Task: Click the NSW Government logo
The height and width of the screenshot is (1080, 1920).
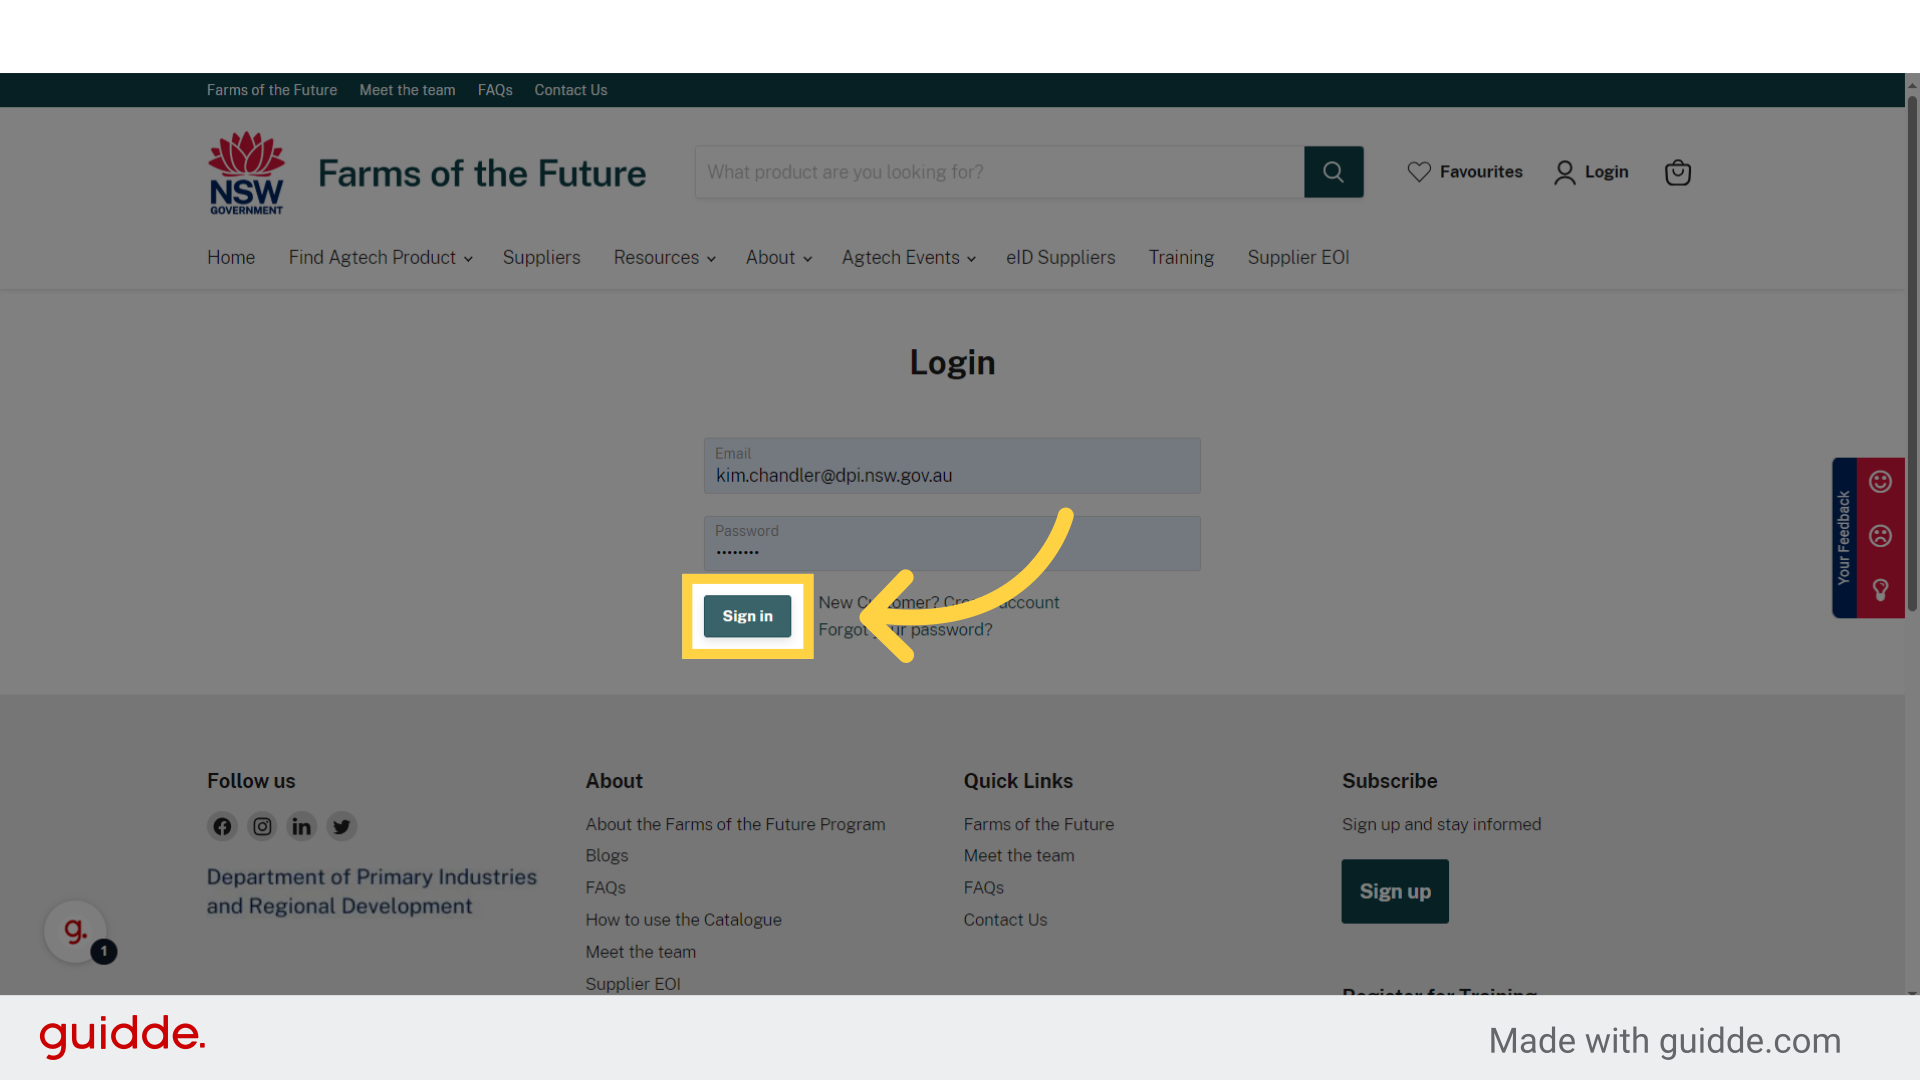Action: pyautogui.click(x=246, y=173)
